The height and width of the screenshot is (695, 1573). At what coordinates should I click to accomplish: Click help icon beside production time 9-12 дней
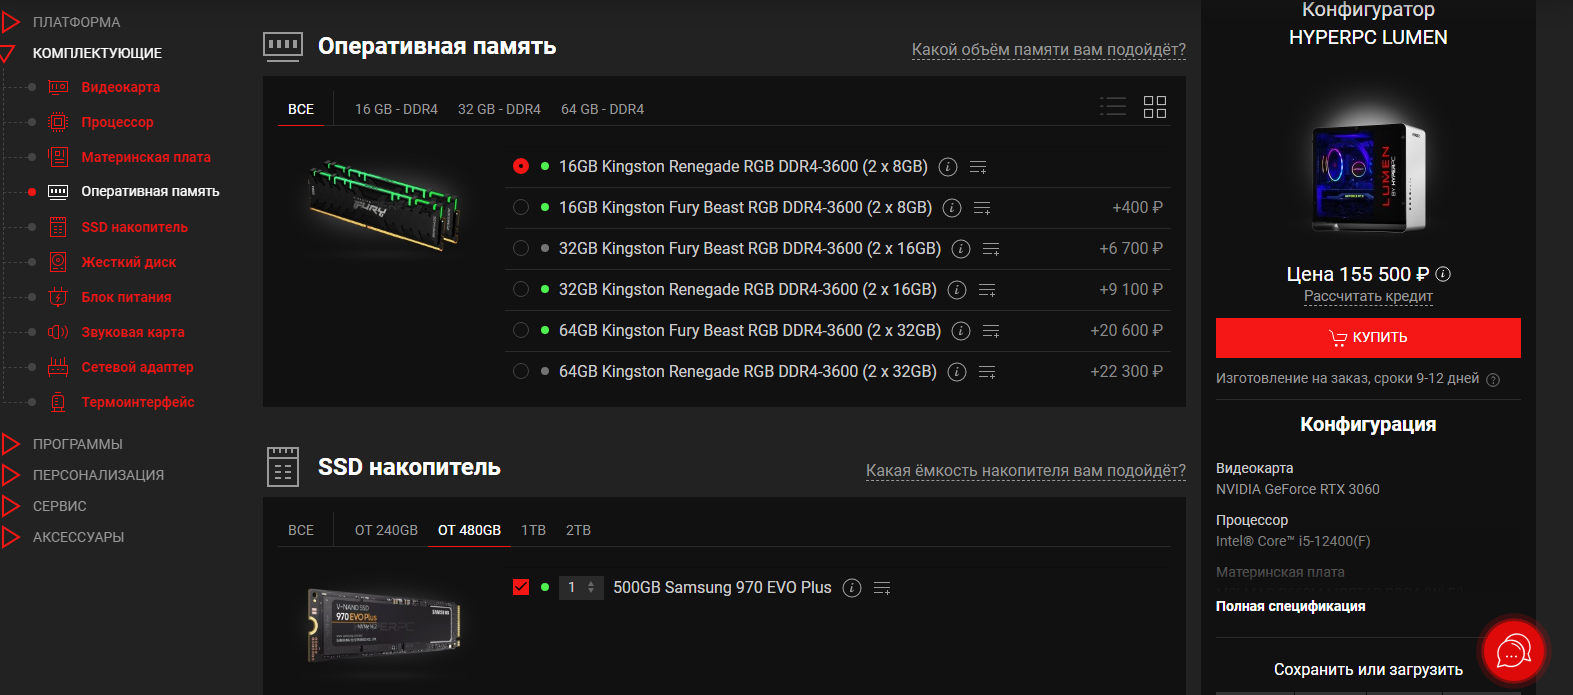pos(1493,380)
